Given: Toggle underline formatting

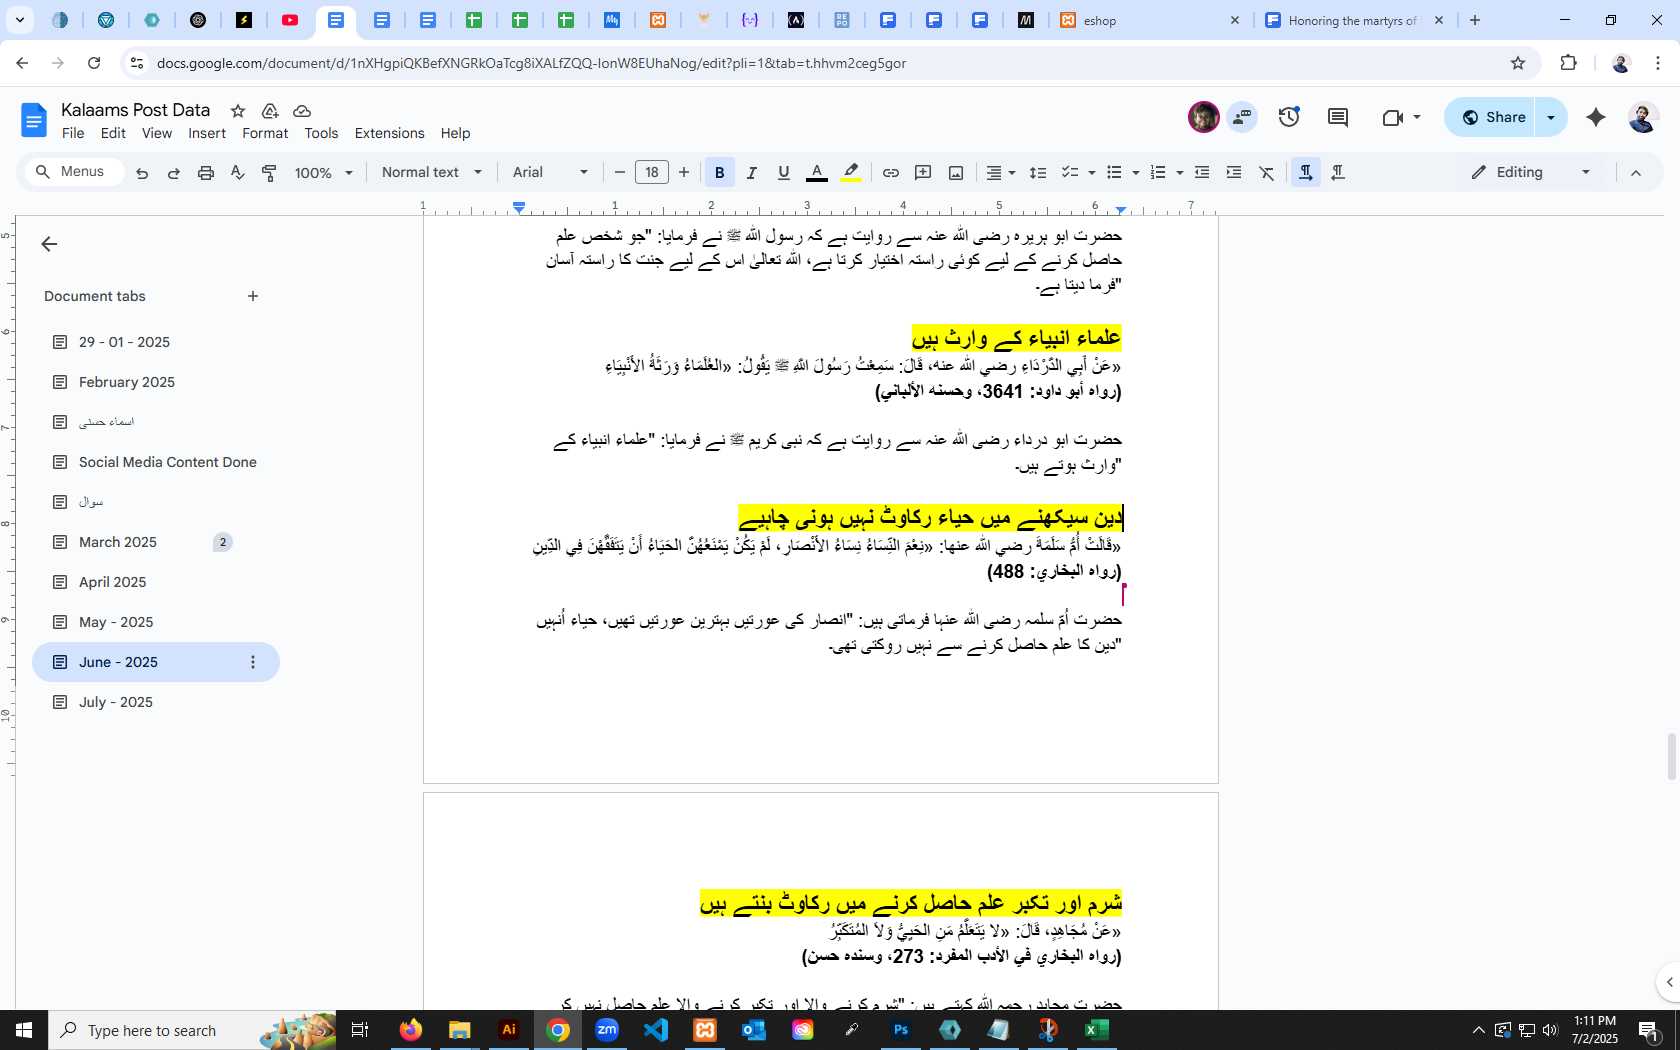Looking at the screenshot, I should 784,173.
